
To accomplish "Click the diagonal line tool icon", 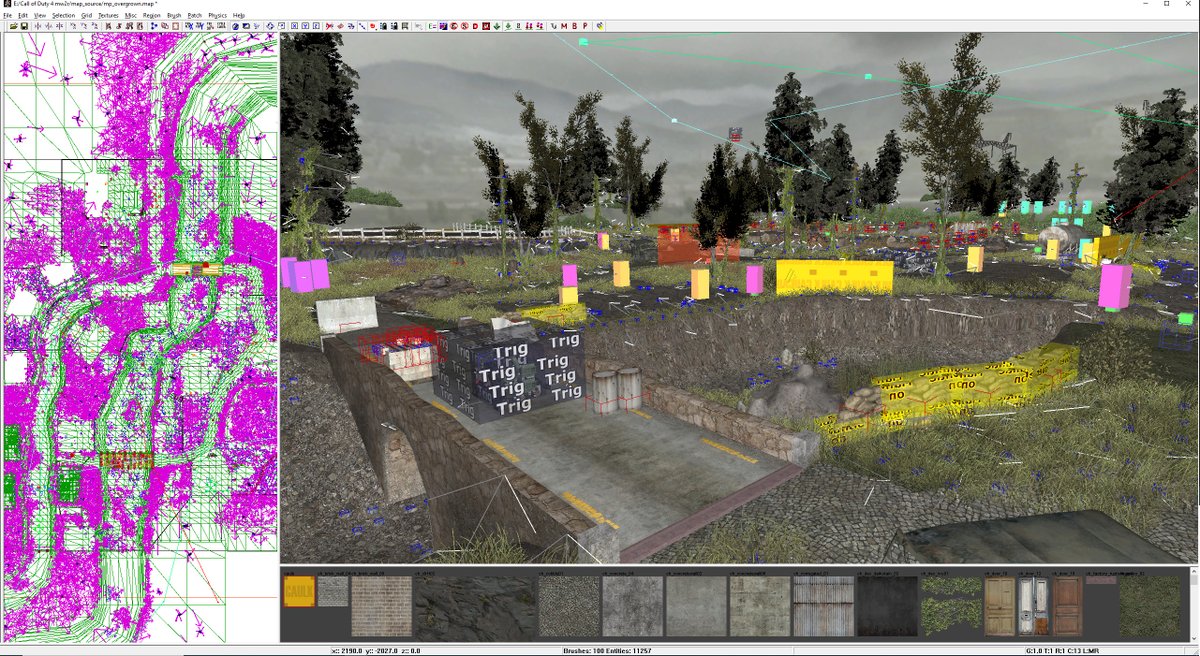I will [362, 26].
